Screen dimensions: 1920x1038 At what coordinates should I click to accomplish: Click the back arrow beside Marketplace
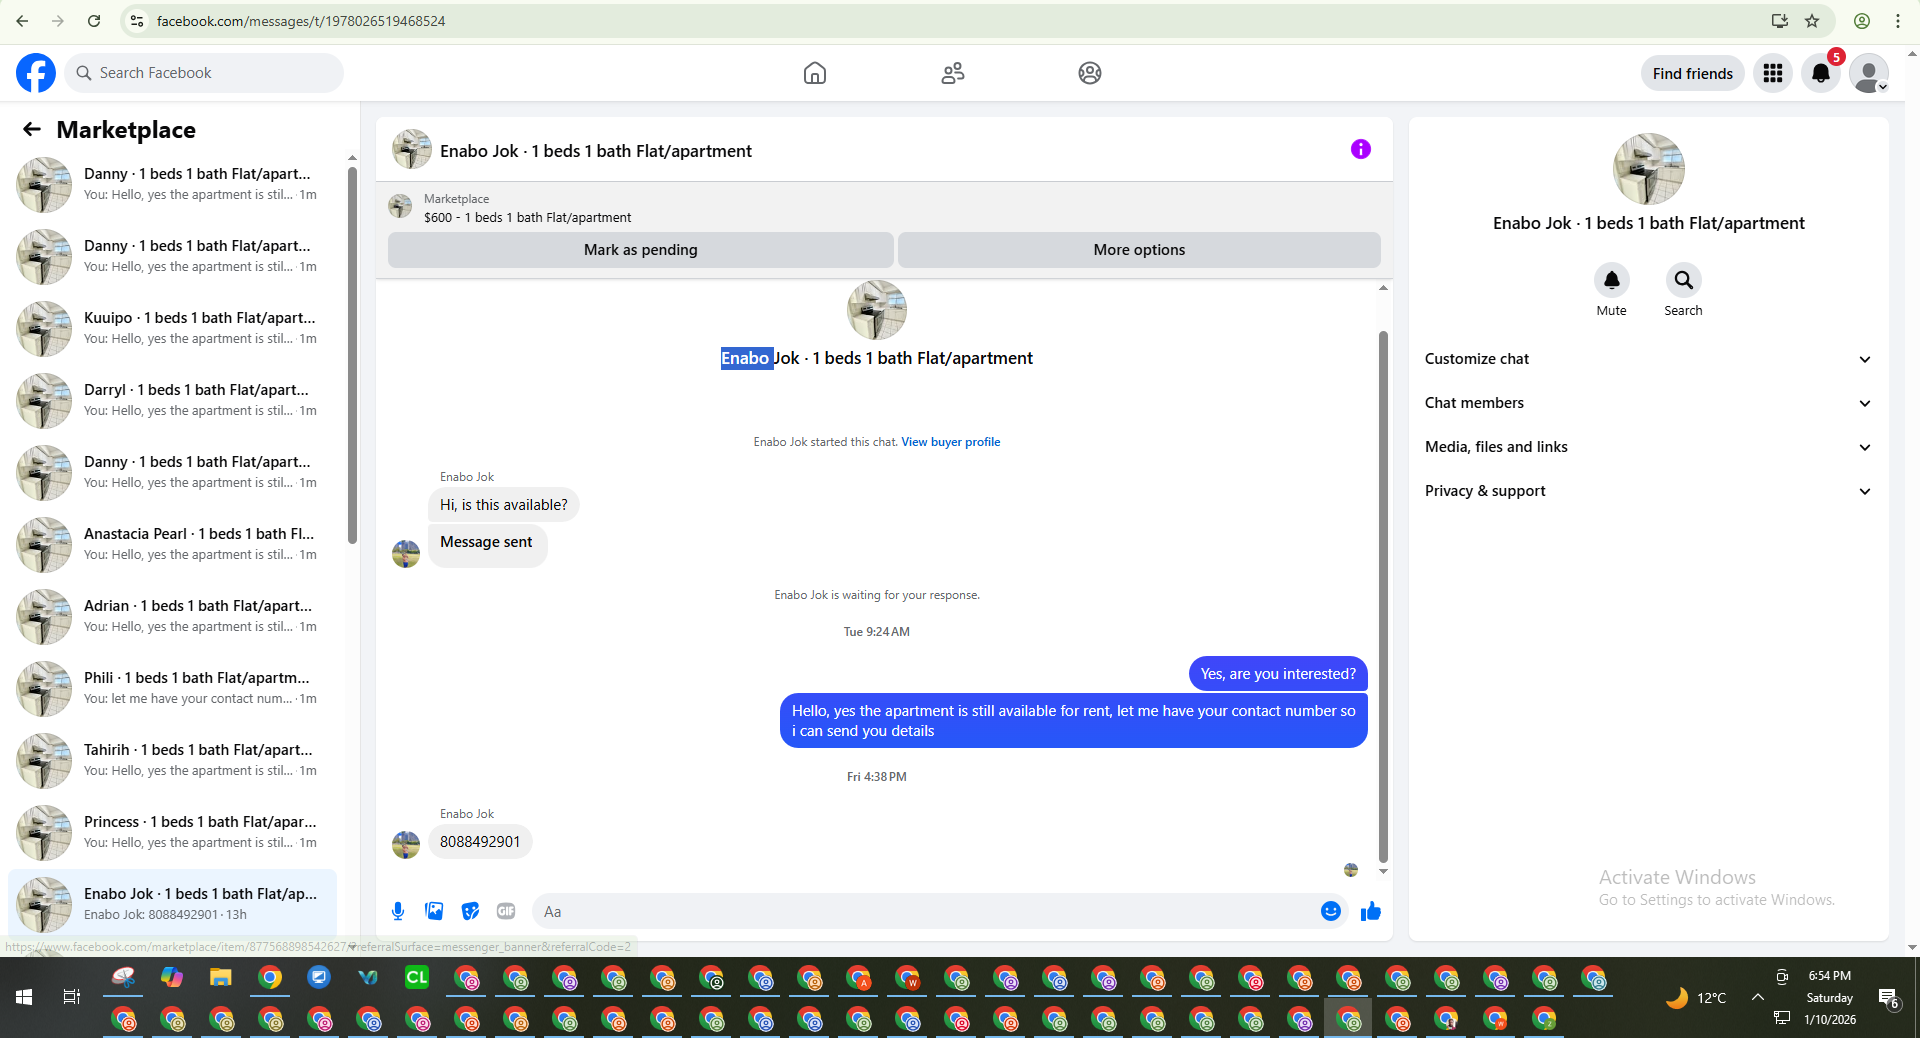click(x=32, y=129)
